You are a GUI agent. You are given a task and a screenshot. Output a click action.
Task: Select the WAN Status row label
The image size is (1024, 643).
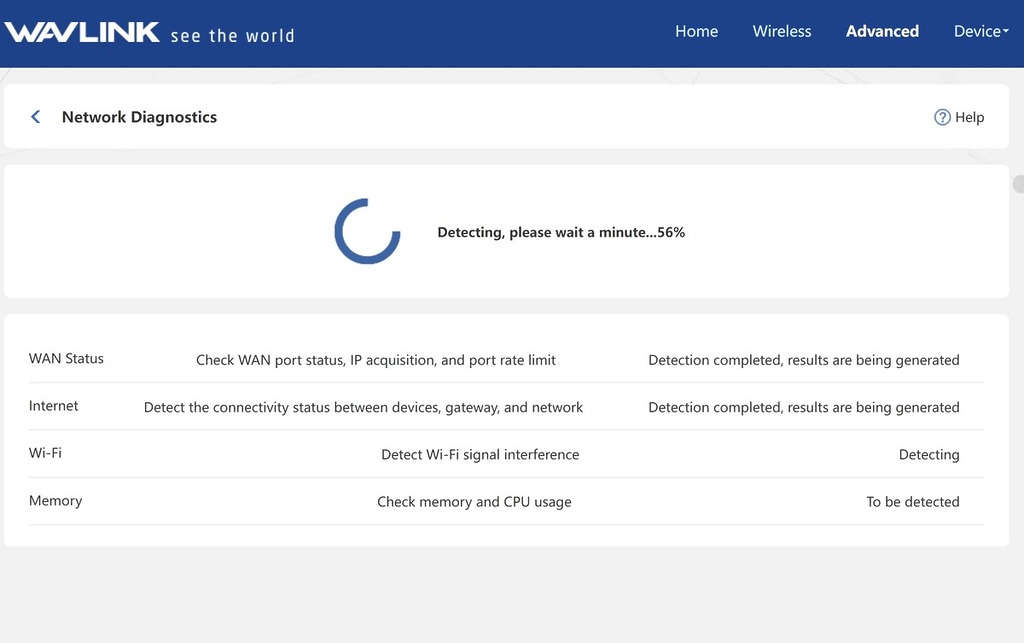[66, 359]
